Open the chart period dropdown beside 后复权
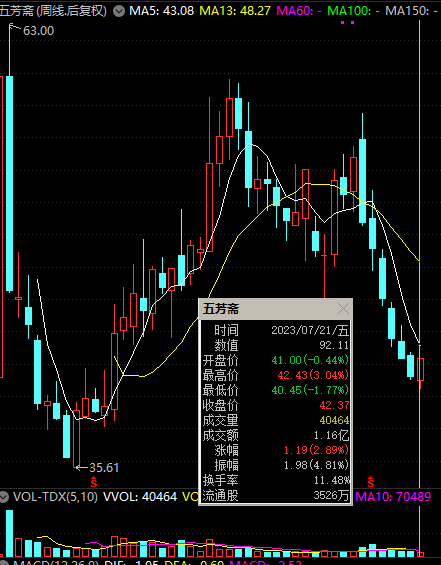The image size is (441, 565). 119,11
